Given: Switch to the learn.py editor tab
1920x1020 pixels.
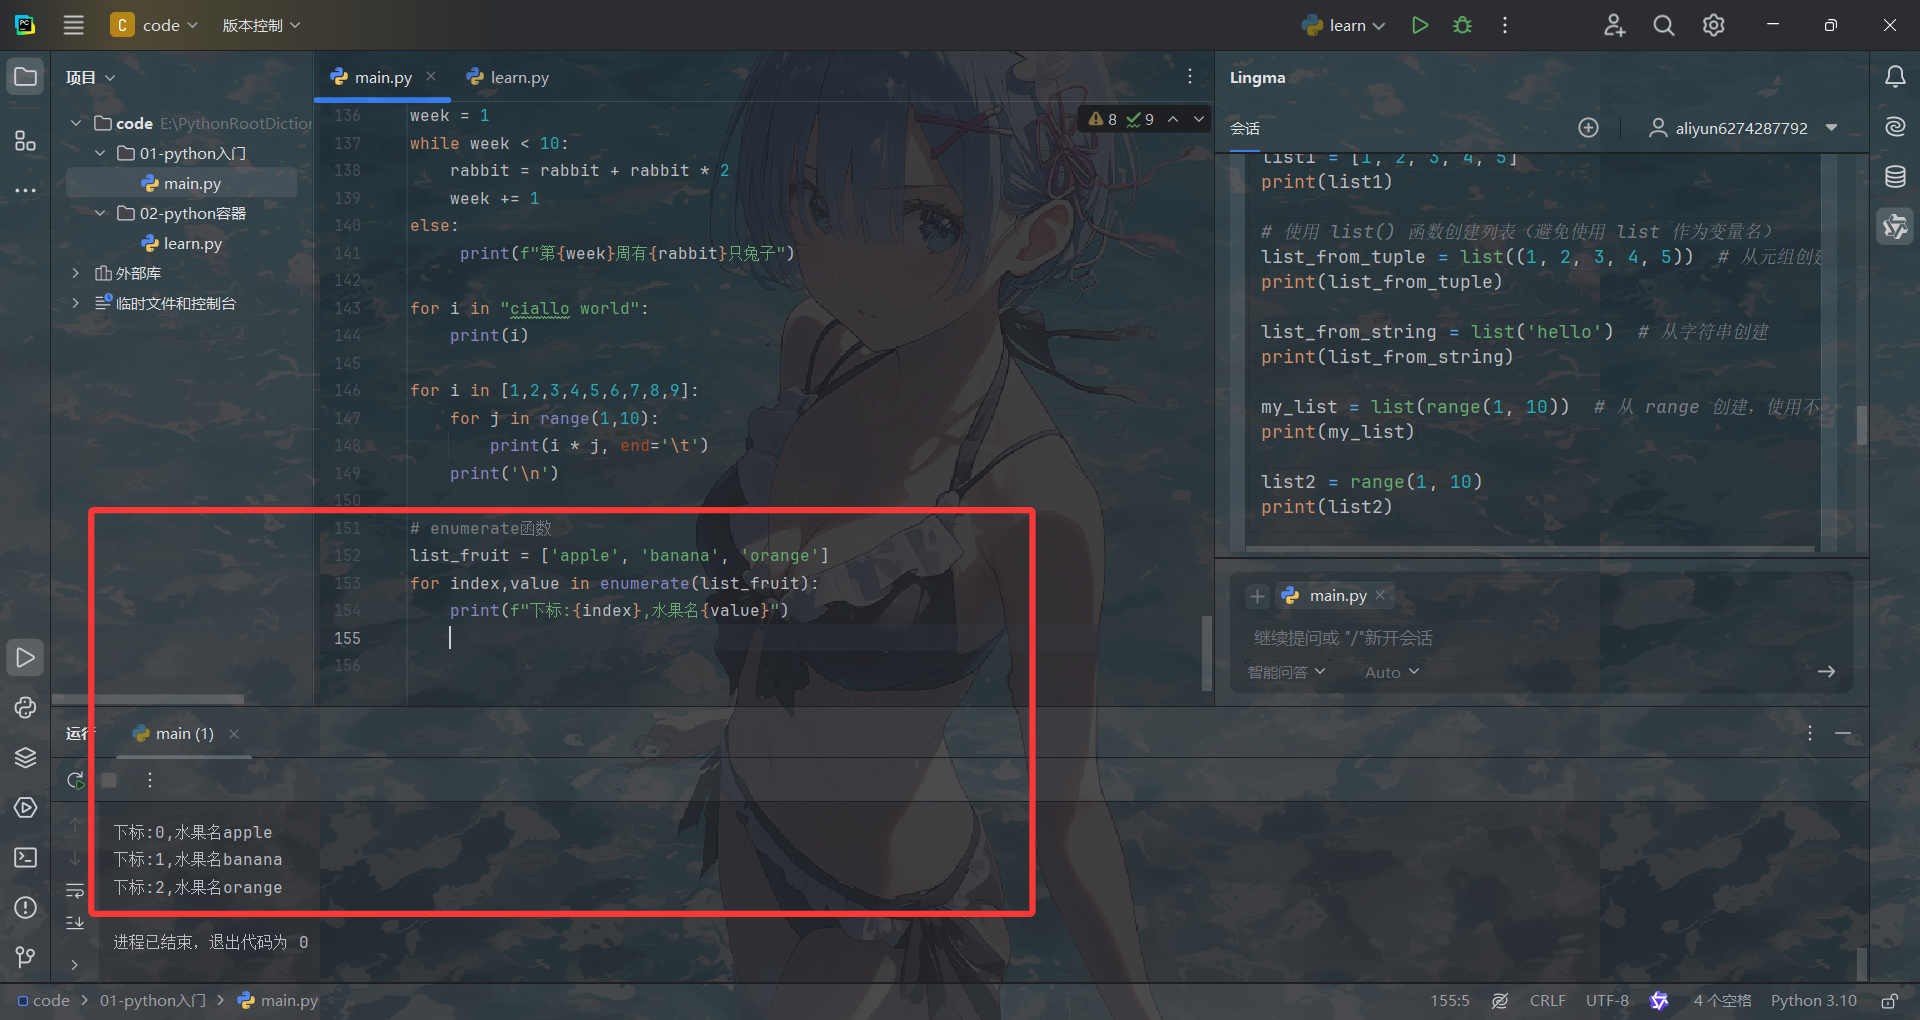Looking at the screenshot, I should click(x=508, y=77).
